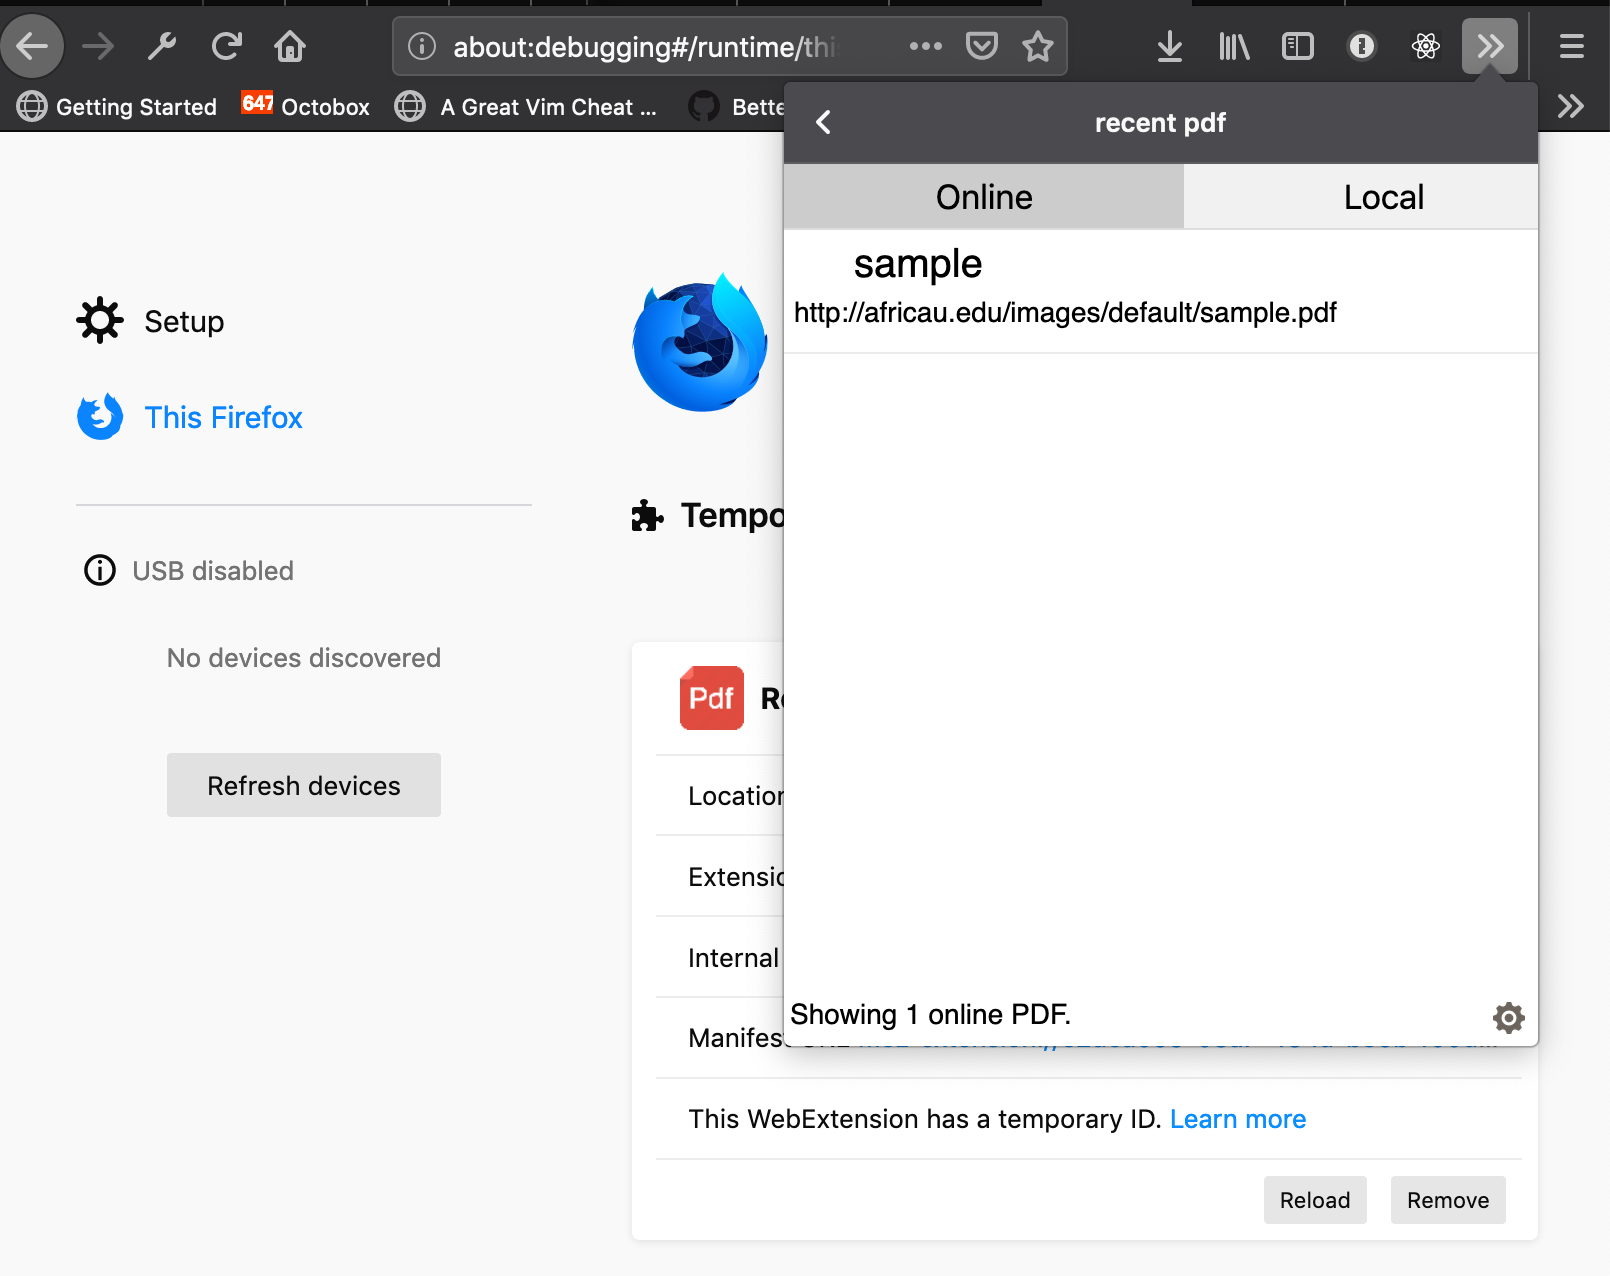1610x1276 pixels.
Task: Toggle the sidebar view
Action: coord(1298,46)
